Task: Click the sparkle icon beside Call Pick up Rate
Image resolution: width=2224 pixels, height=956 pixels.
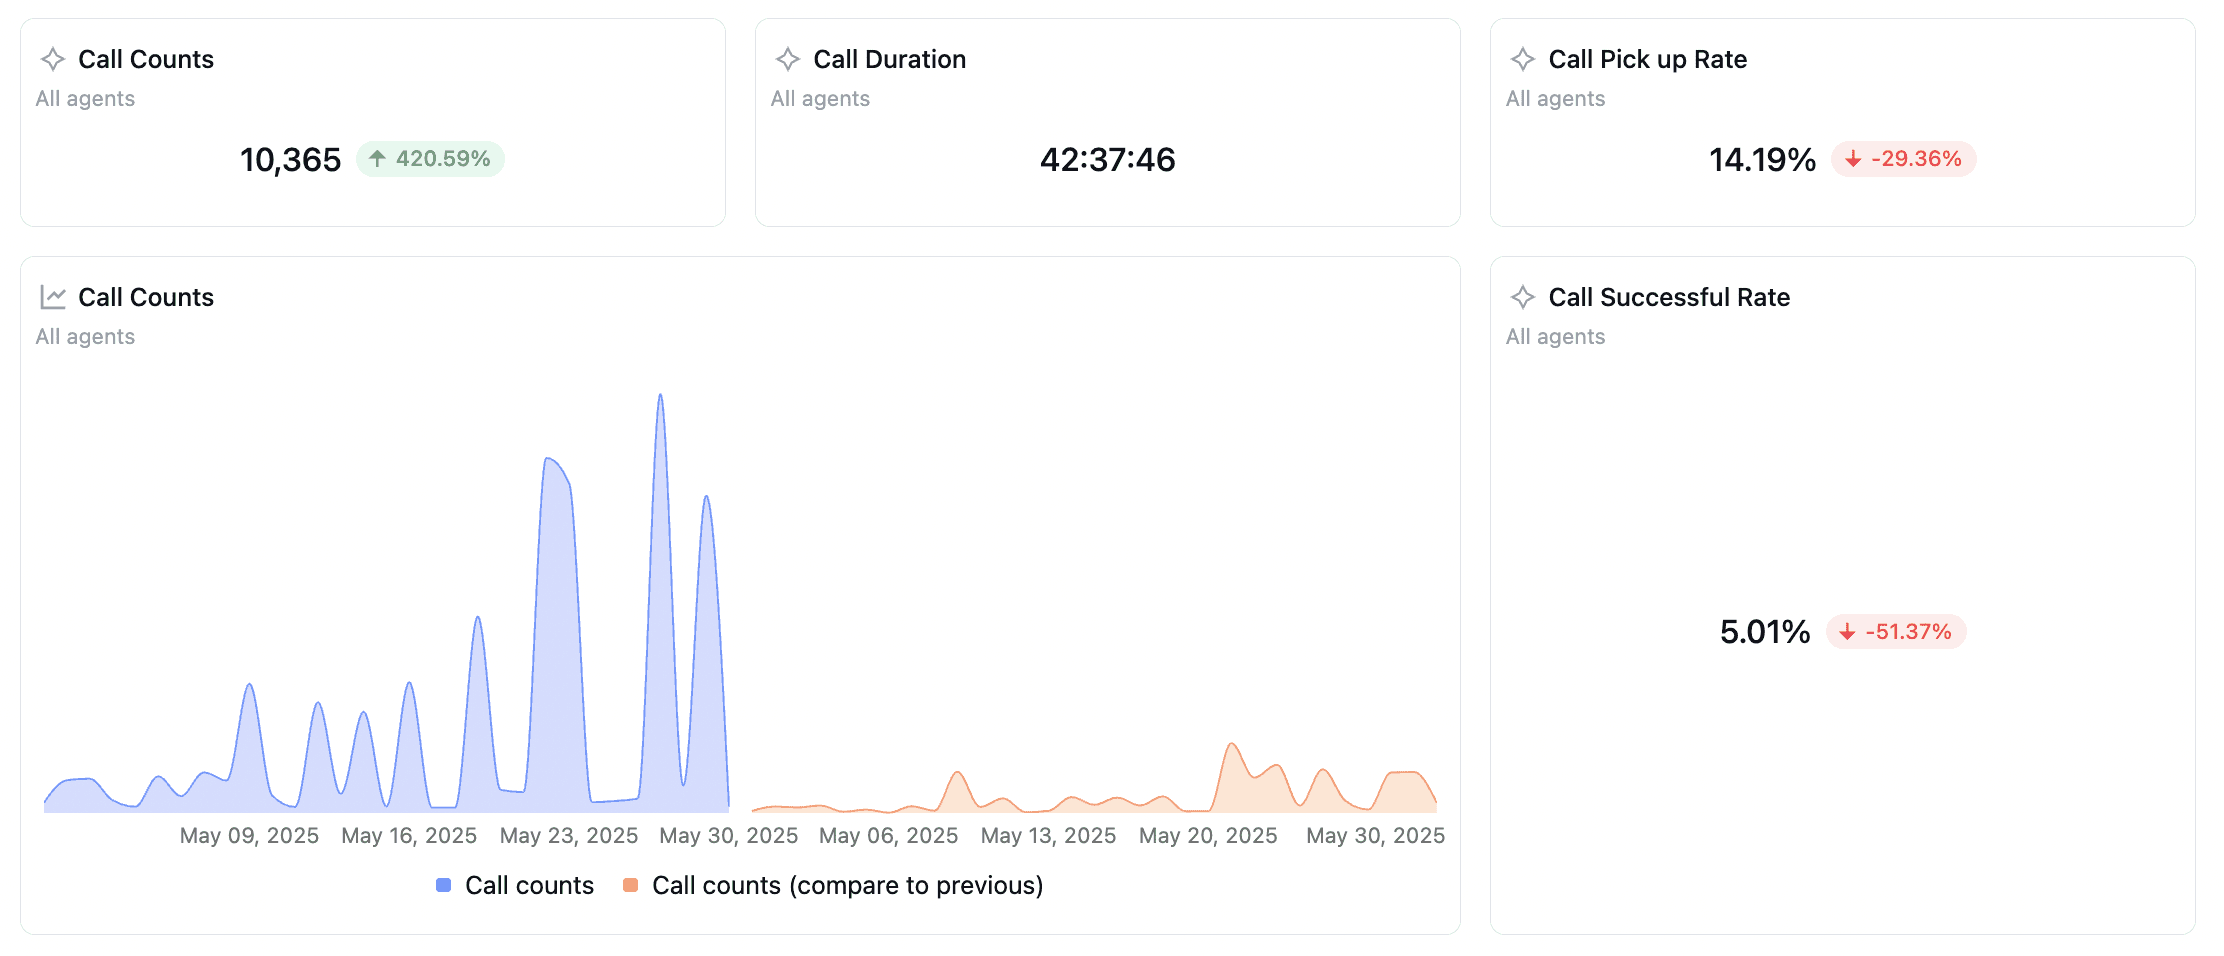Action: pyautogui.click(x=1523, y=59)
